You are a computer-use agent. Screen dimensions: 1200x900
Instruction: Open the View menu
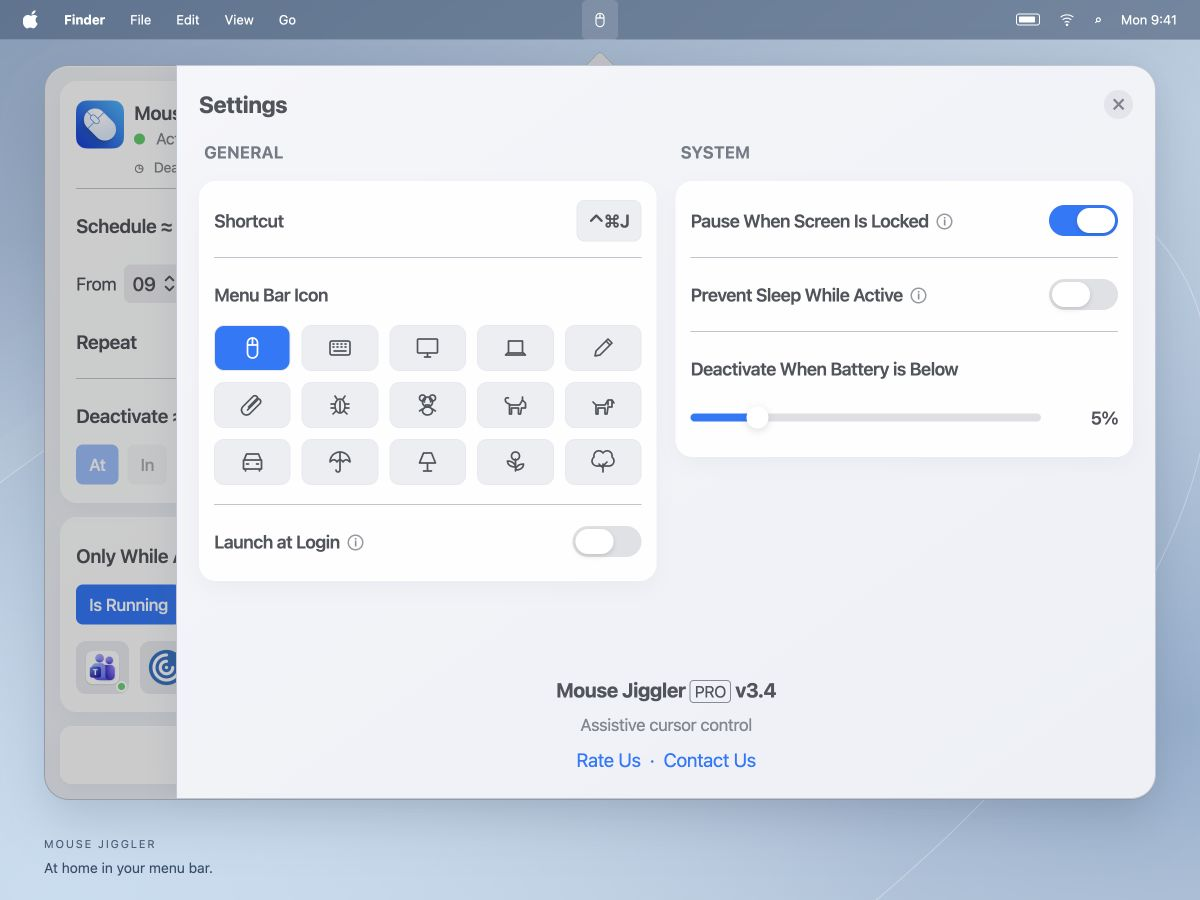coord(239,20)
